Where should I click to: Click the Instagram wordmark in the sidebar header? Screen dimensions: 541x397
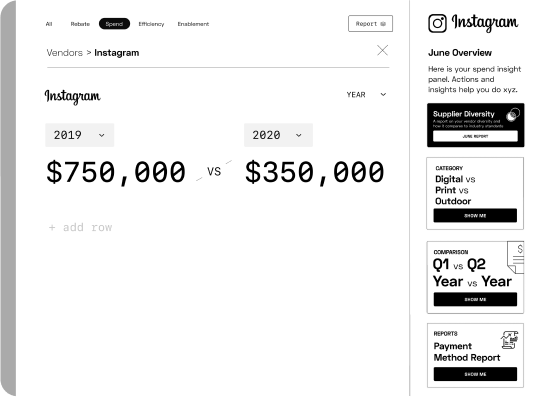(x=485, y=23)
